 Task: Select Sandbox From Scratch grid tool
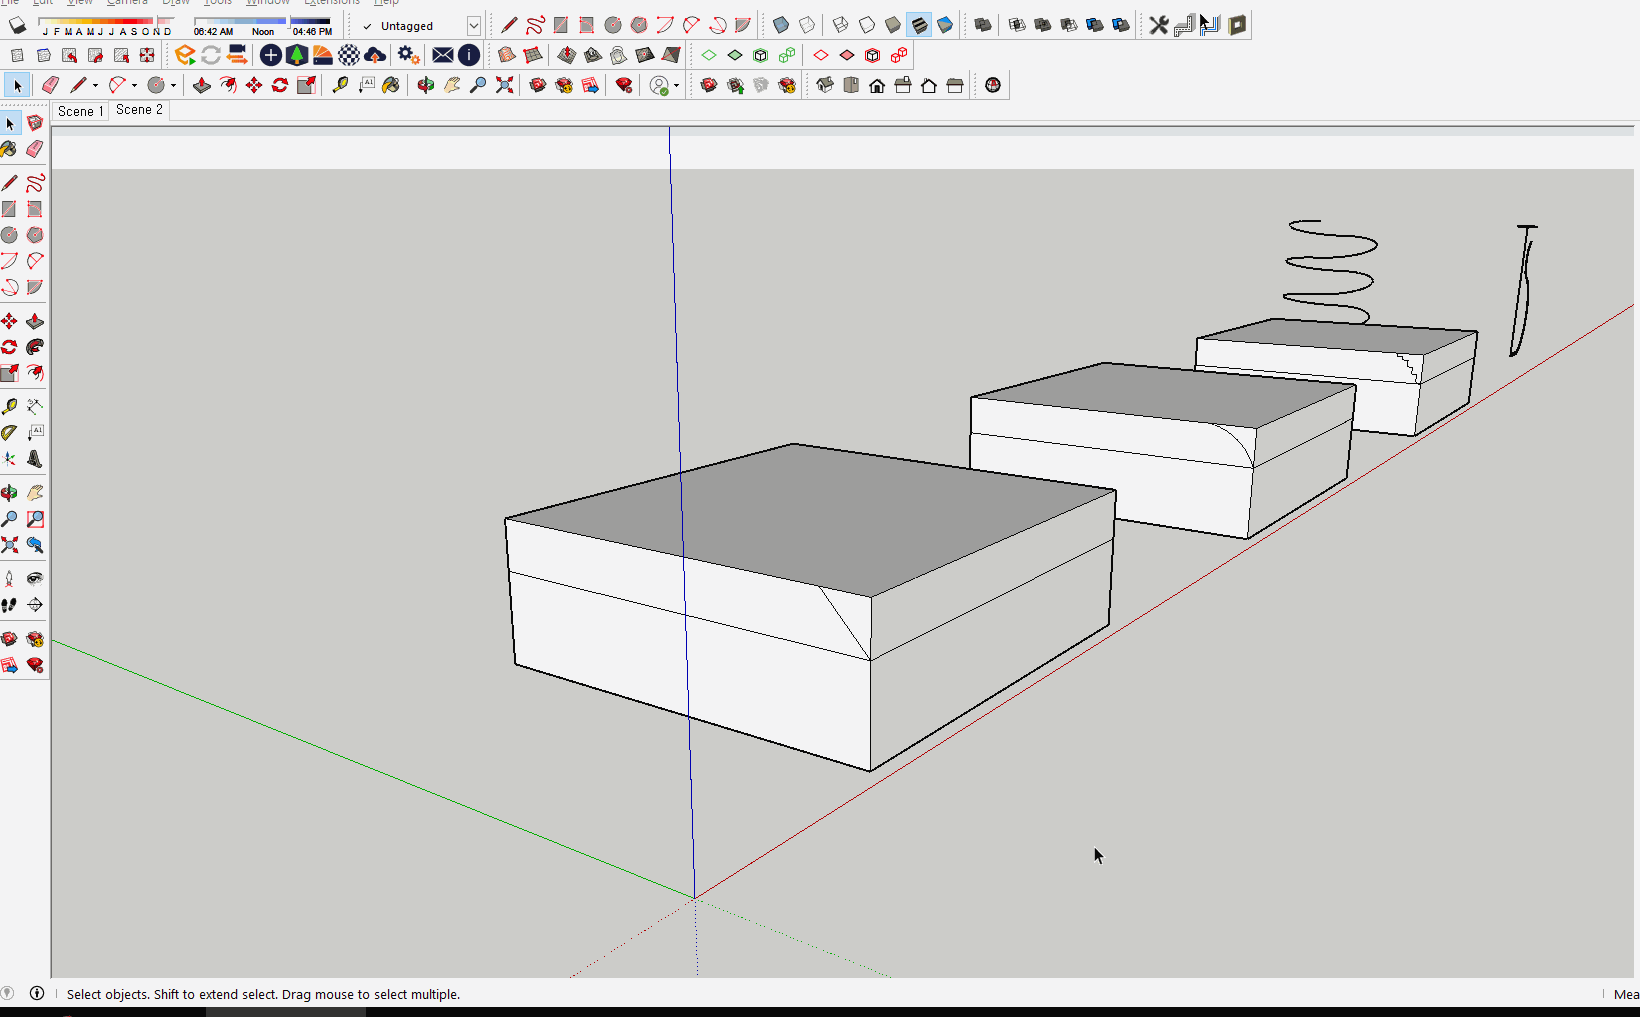pos(533,55)
